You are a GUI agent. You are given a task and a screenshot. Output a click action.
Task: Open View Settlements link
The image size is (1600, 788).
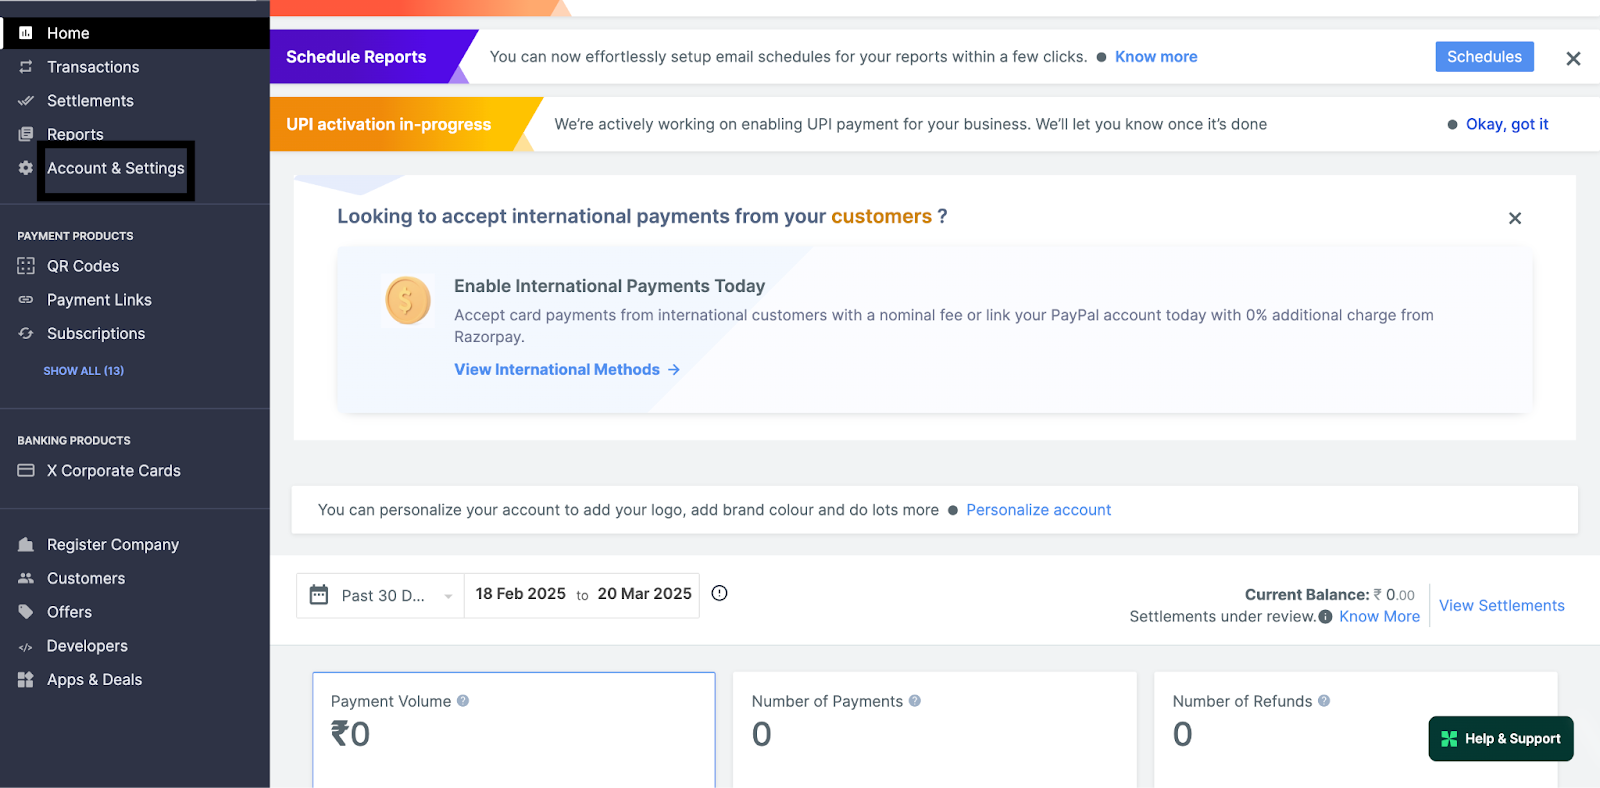1501,606
